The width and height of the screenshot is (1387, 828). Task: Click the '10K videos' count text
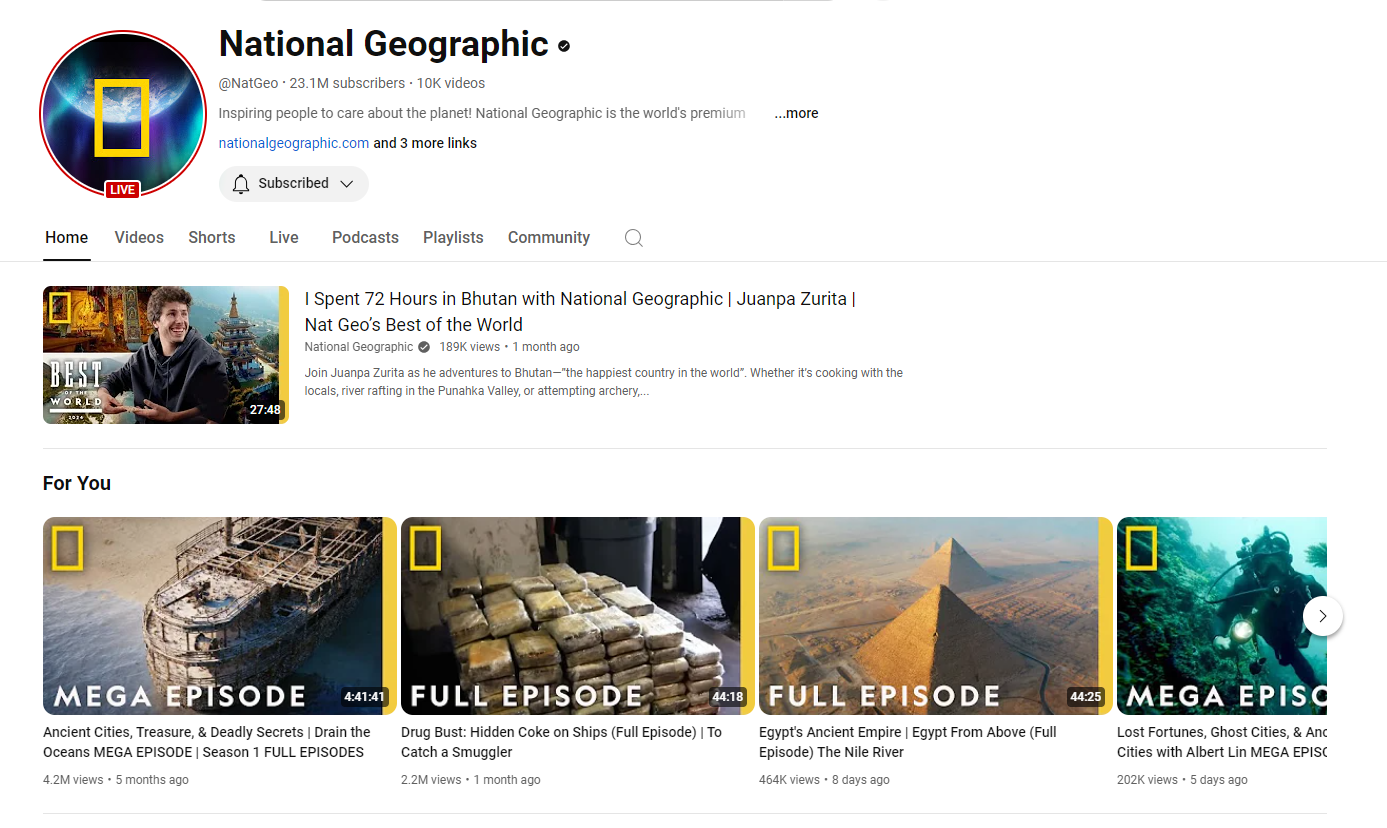[451, 83]
